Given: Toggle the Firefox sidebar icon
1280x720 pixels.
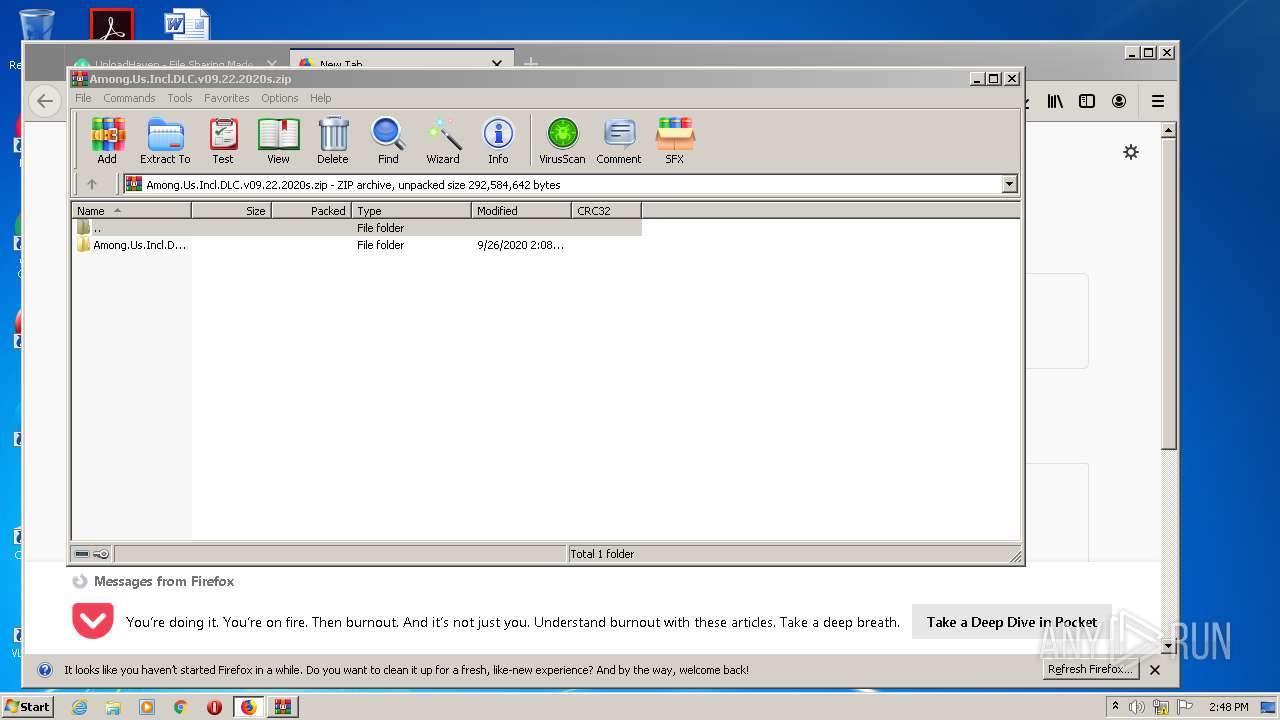Looking at the screenshot, I should pos(1087,101).
